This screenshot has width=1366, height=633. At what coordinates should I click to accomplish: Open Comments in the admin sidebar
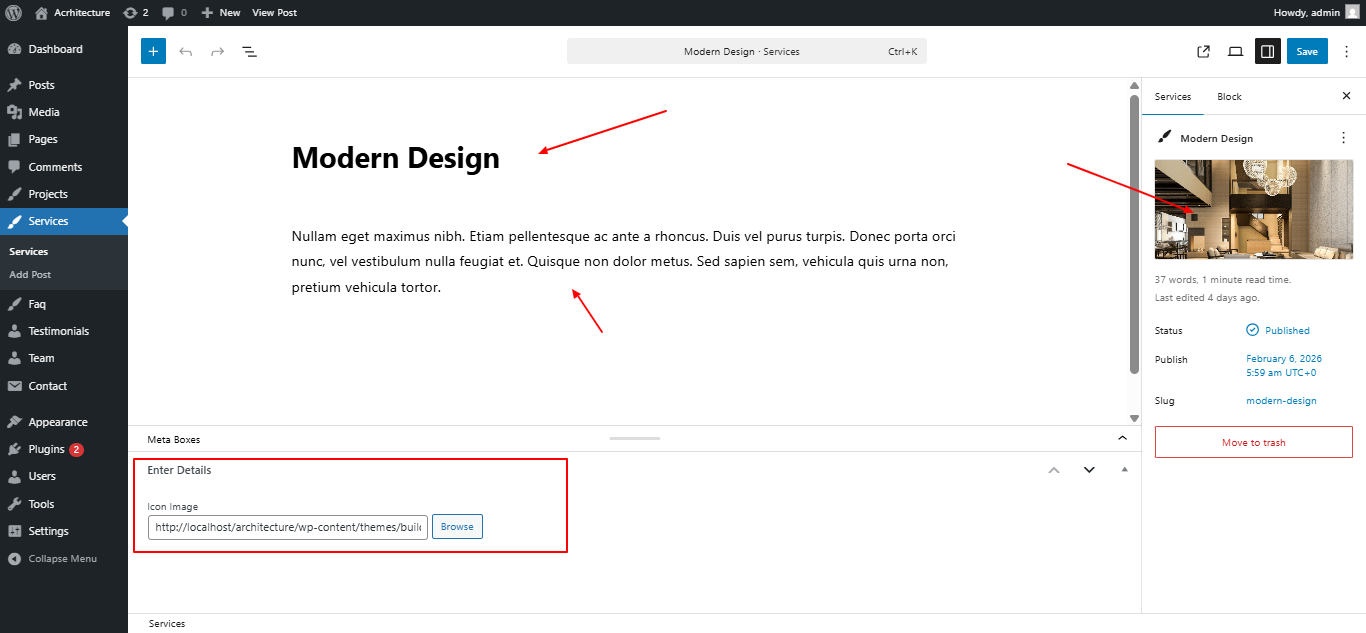coord(64,167)
